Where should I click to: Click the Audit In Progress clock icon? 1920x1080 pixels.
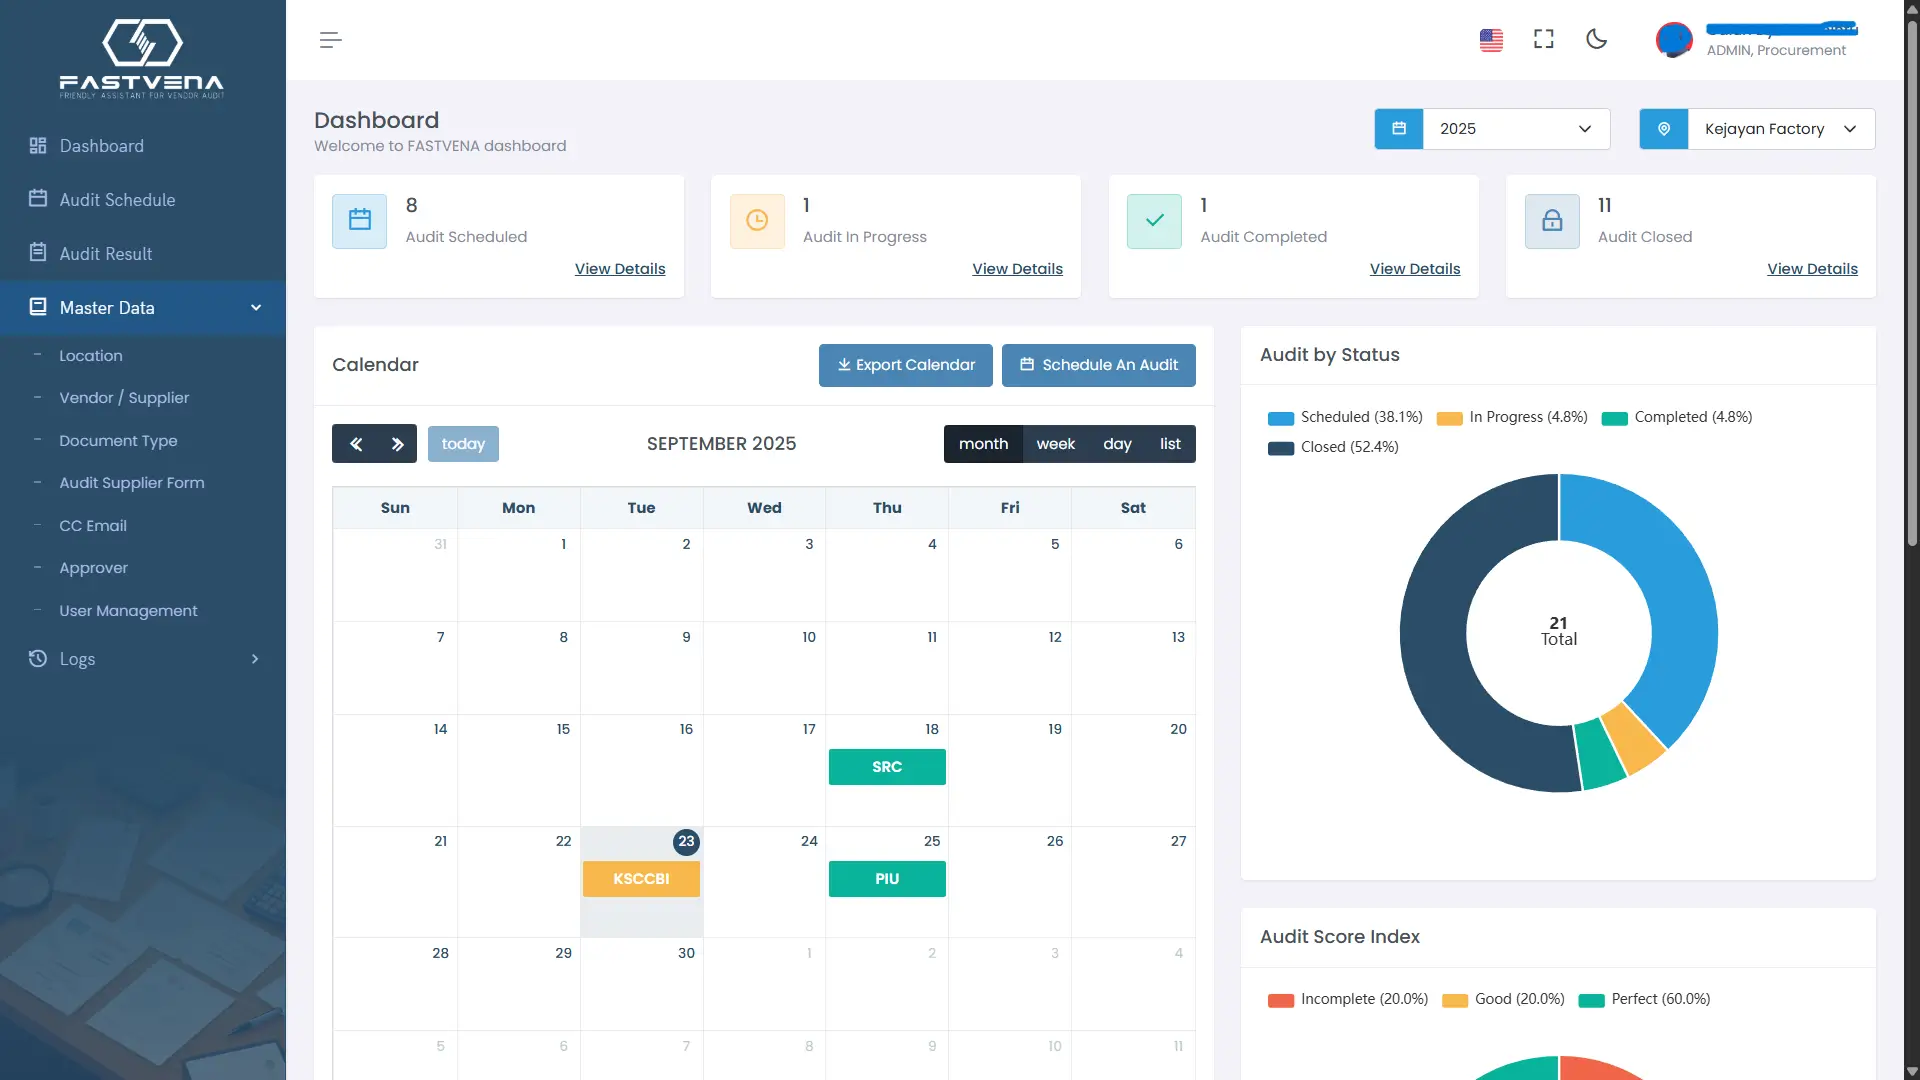[x=757, y=221]
